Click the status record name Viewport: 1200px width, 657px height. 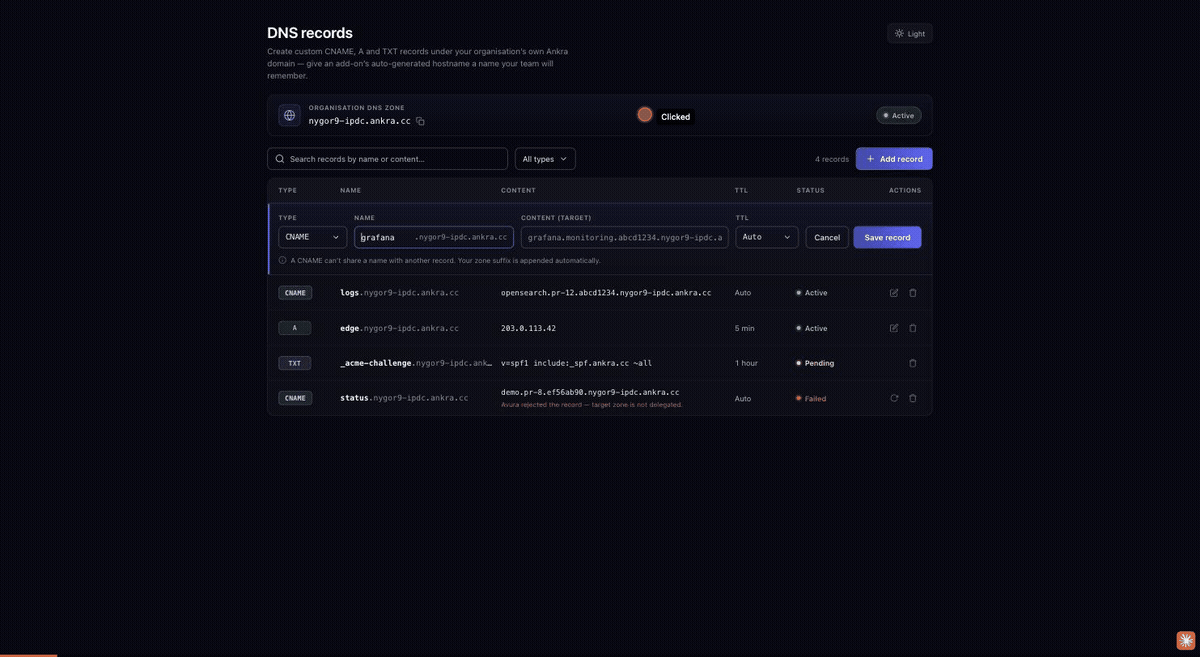click(x=404, y=398)
